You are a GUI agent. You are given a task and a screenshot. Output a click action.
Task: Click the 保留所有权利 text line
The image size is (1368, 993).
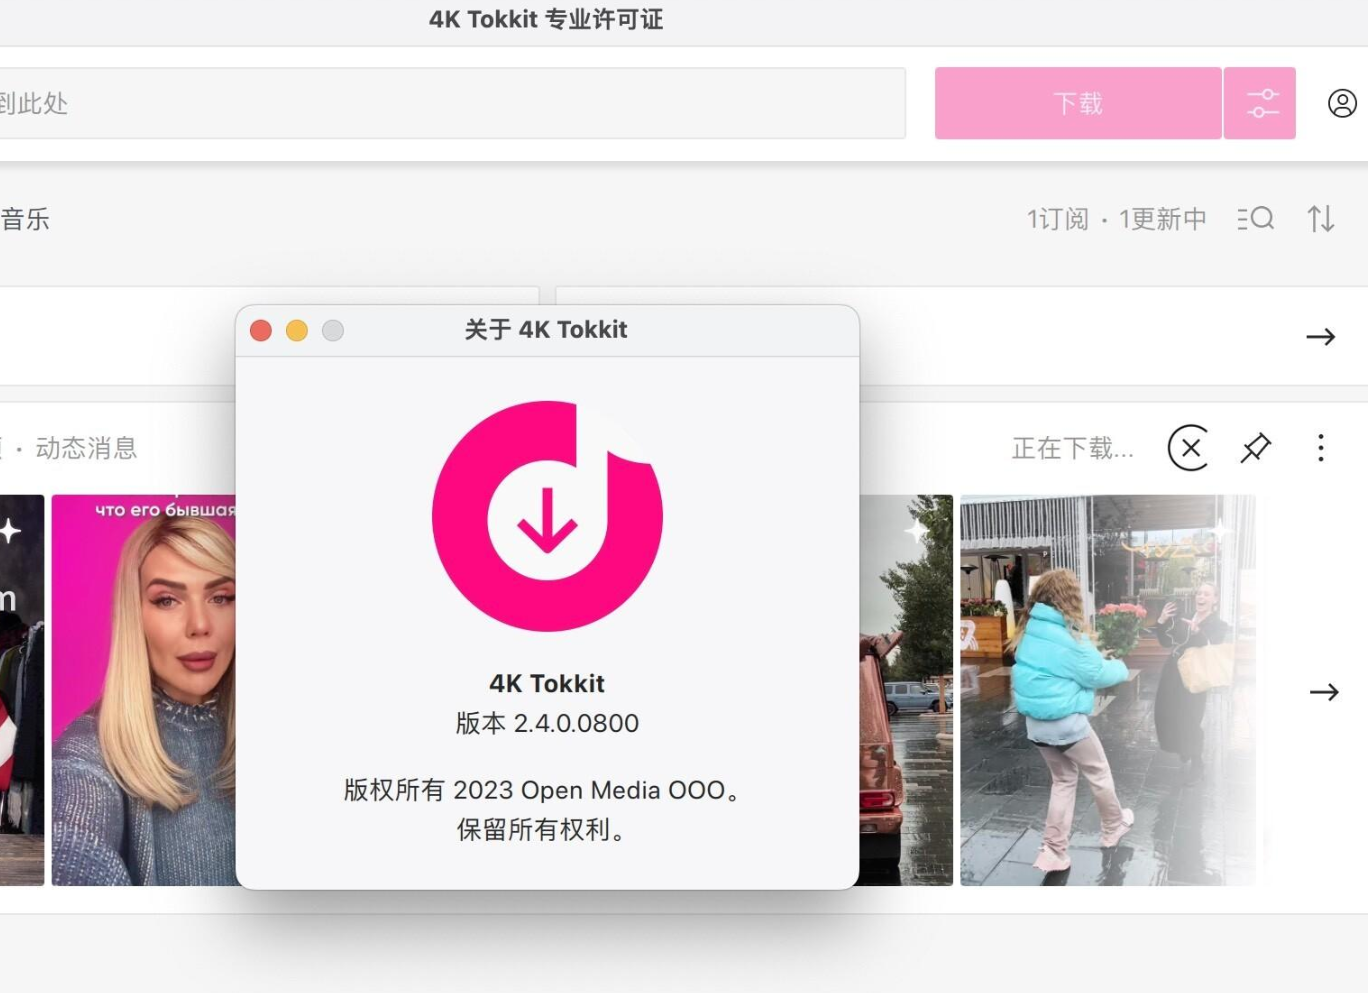[542, 829]
